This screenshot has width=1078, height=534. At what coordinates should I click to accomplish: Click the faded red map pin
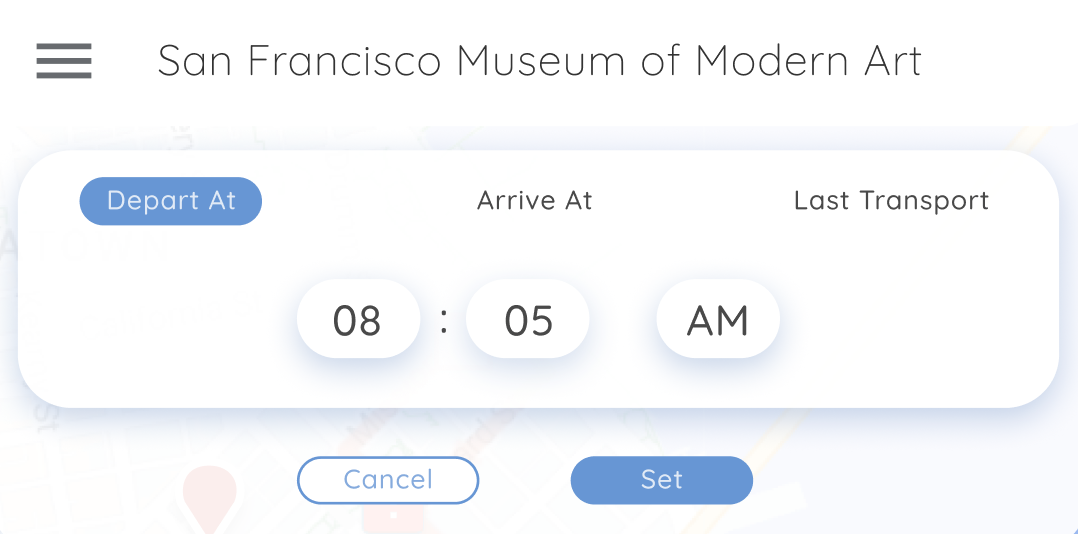coord(209,493)
